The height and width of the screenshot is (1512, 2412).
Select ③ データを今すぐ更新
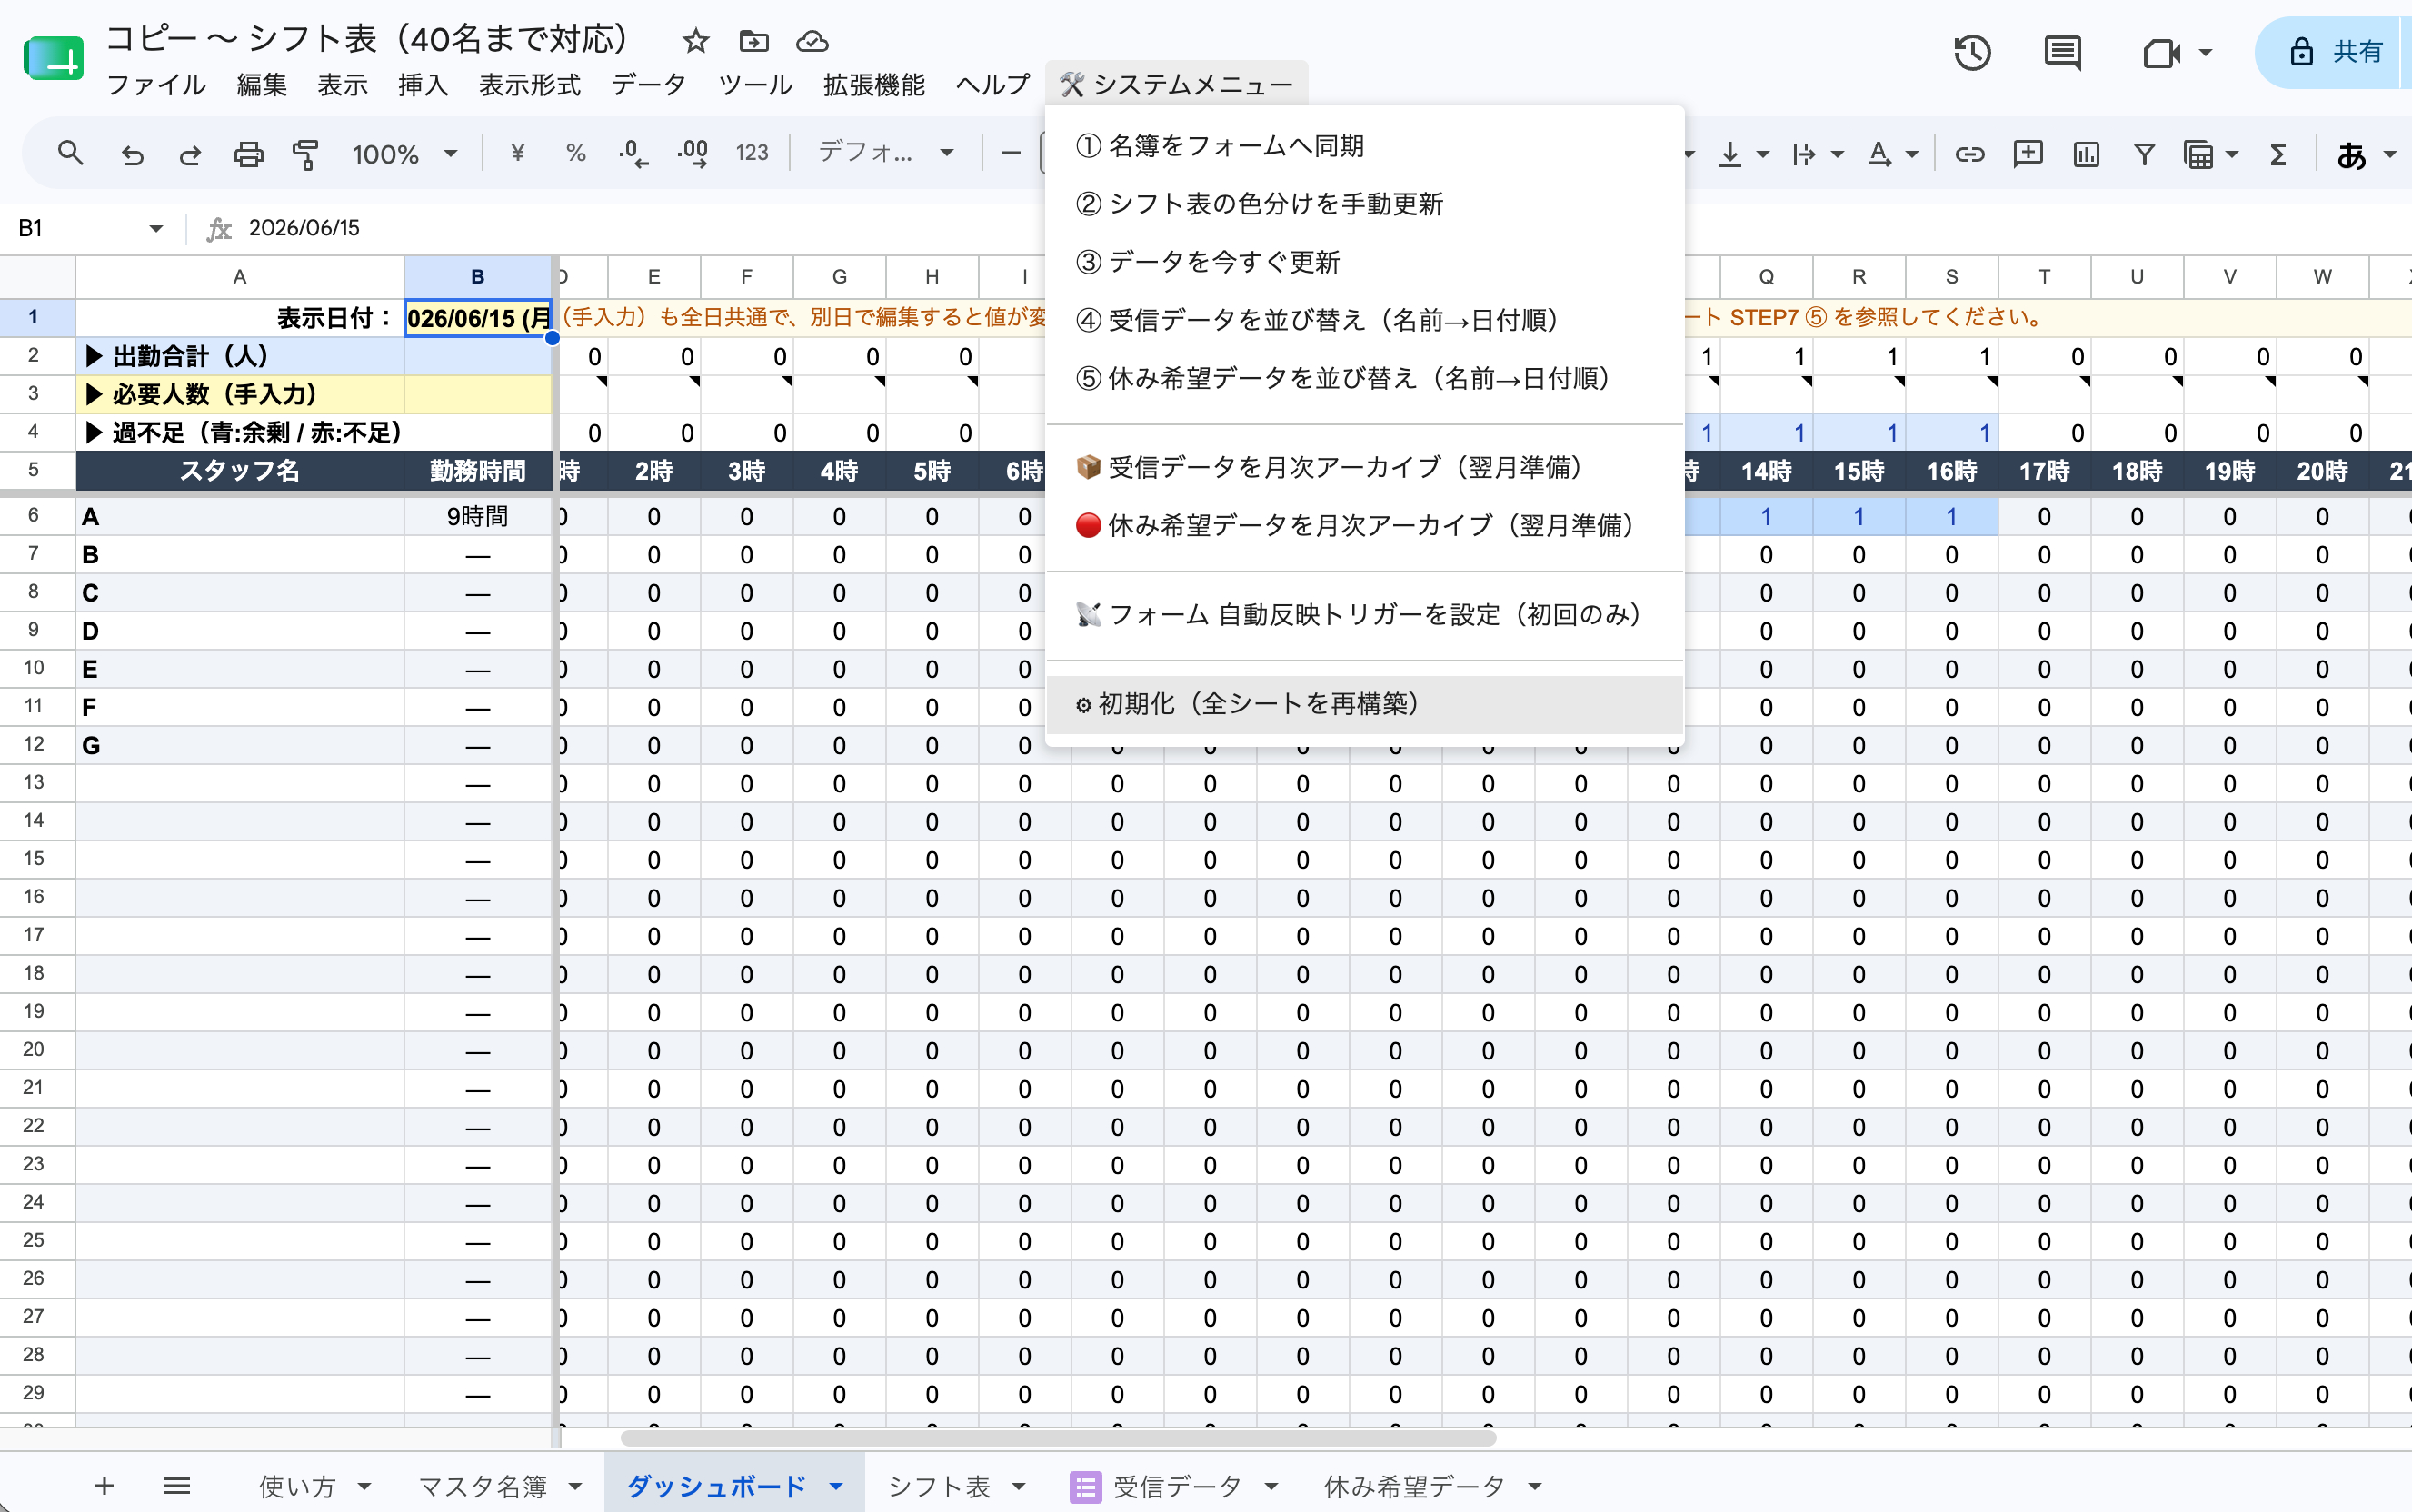tap(1364, 262)
